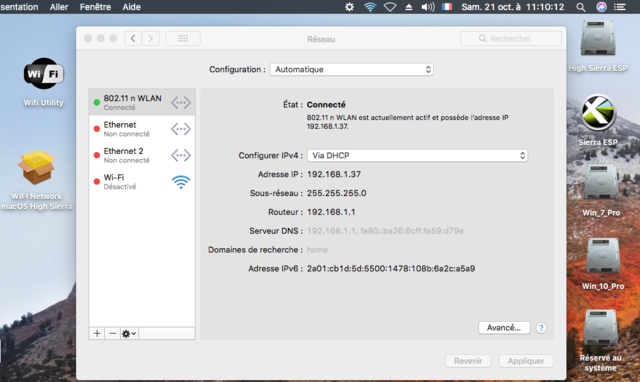The height and width of the screenshot is (382, 640).
Task: Open Spotlight search magnifier in menu bar
Action: point(581,7)
